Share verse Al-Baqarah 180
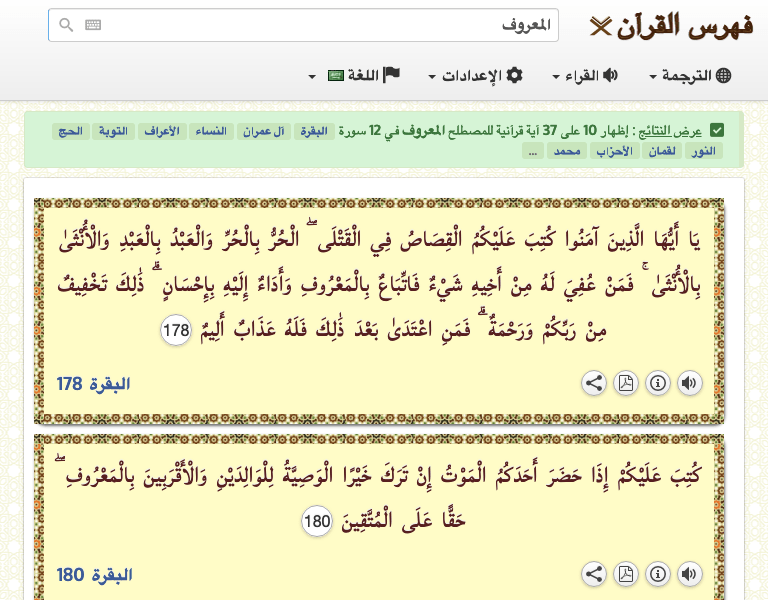 (x=594, y=574)
